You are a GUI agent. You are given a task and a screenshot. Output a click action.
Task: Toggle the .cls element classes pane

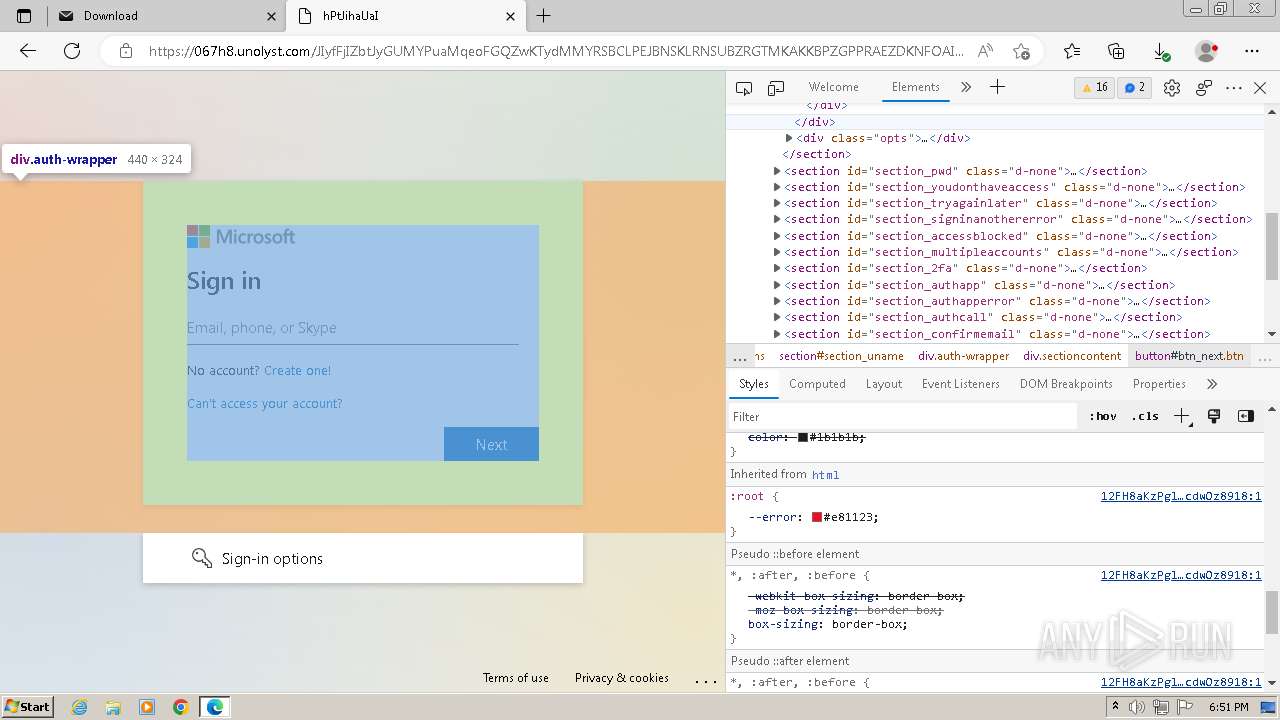point(1145,416)
